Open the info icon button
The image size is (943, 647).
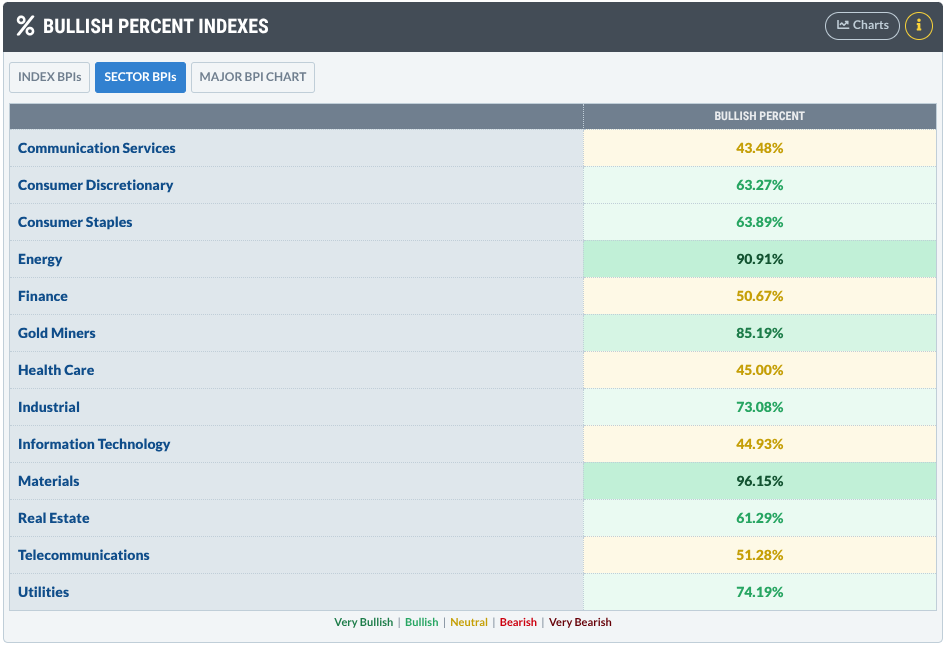(x=918, y=26)
